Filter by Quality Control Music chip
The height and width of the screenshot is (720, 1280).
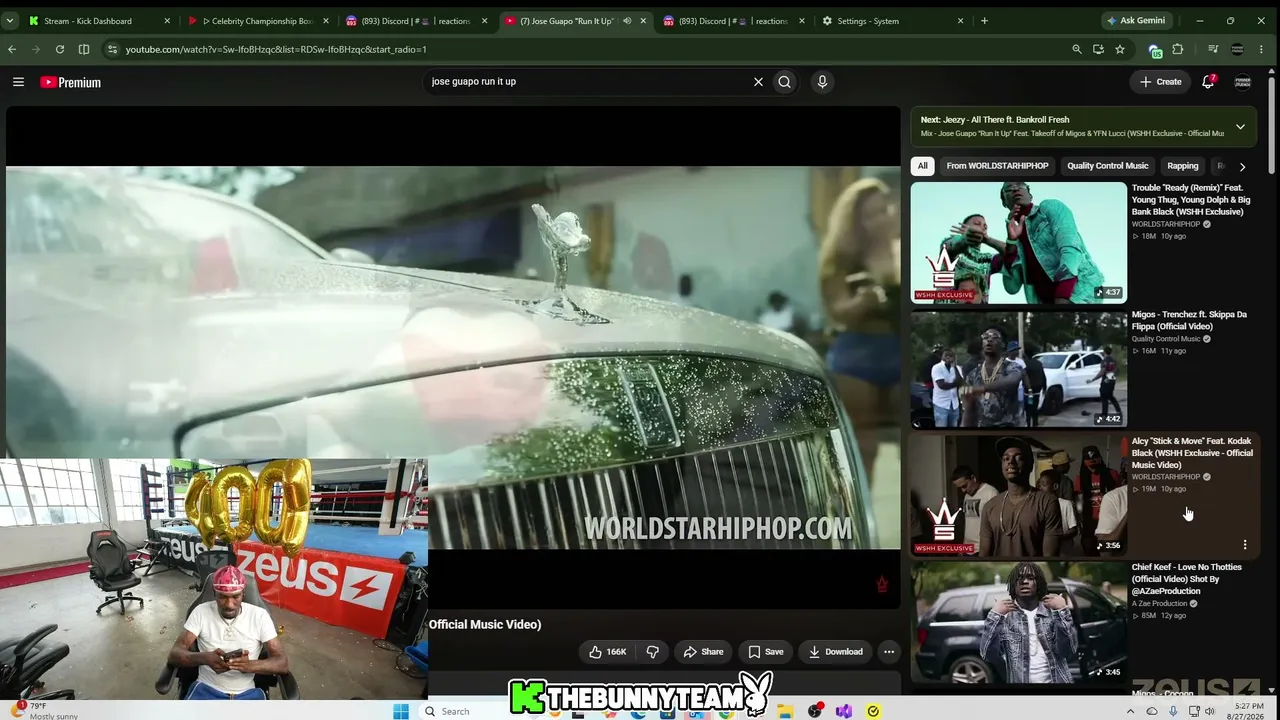pyautogui.click(x=1107, y=166)
